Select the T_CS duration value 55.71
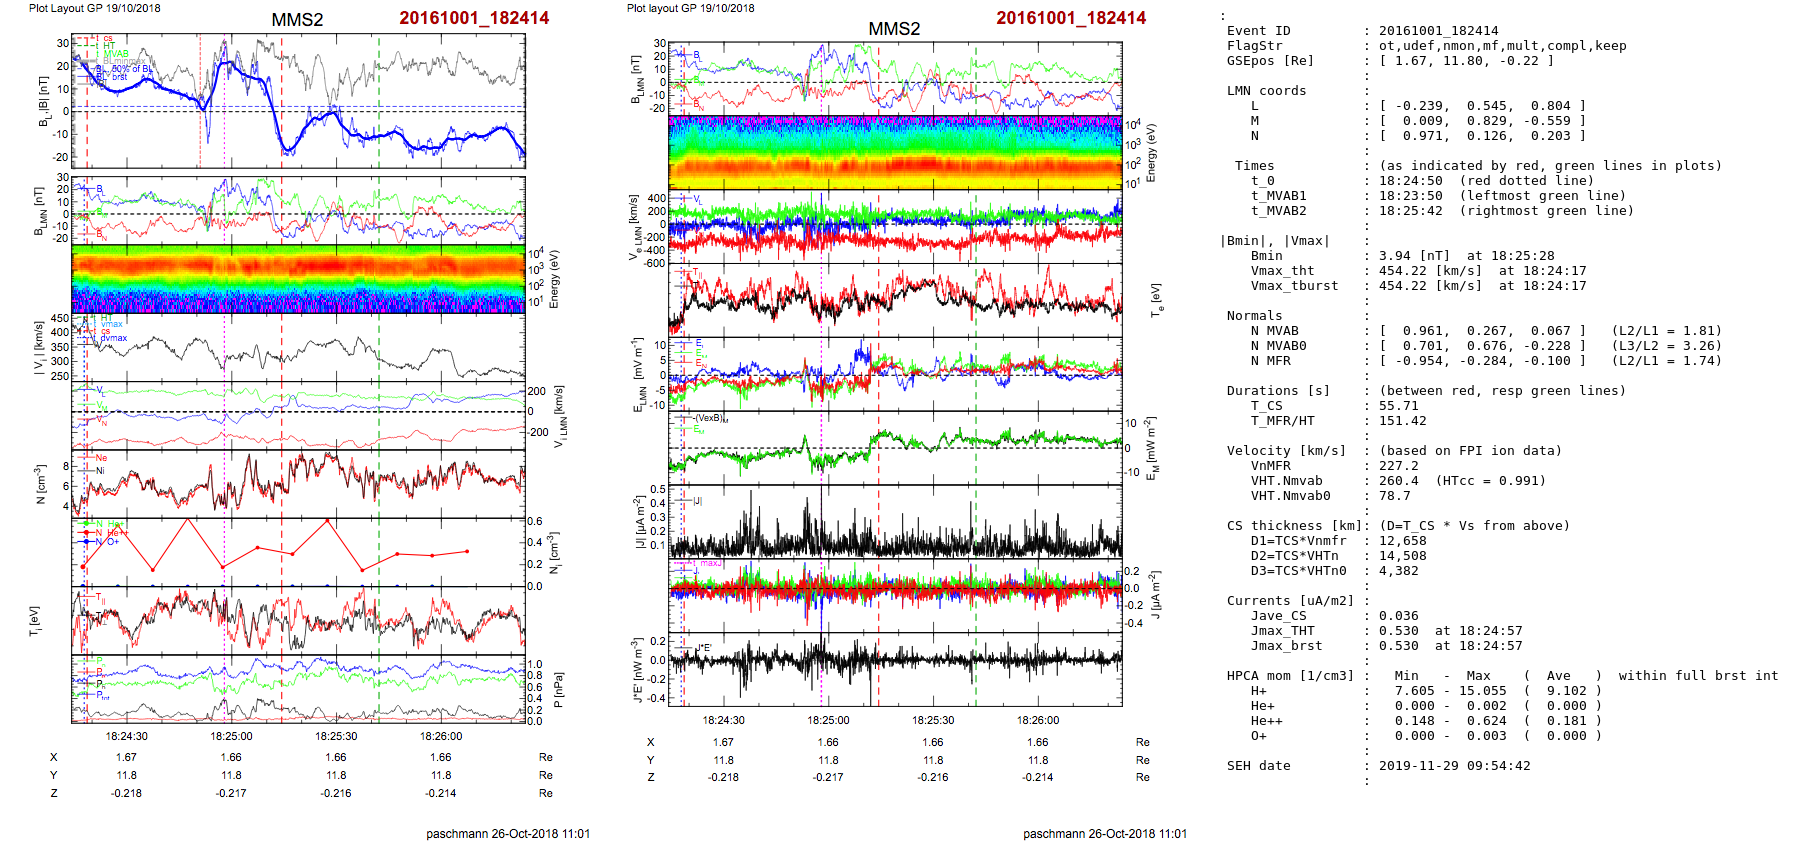 coord(1398,406)
